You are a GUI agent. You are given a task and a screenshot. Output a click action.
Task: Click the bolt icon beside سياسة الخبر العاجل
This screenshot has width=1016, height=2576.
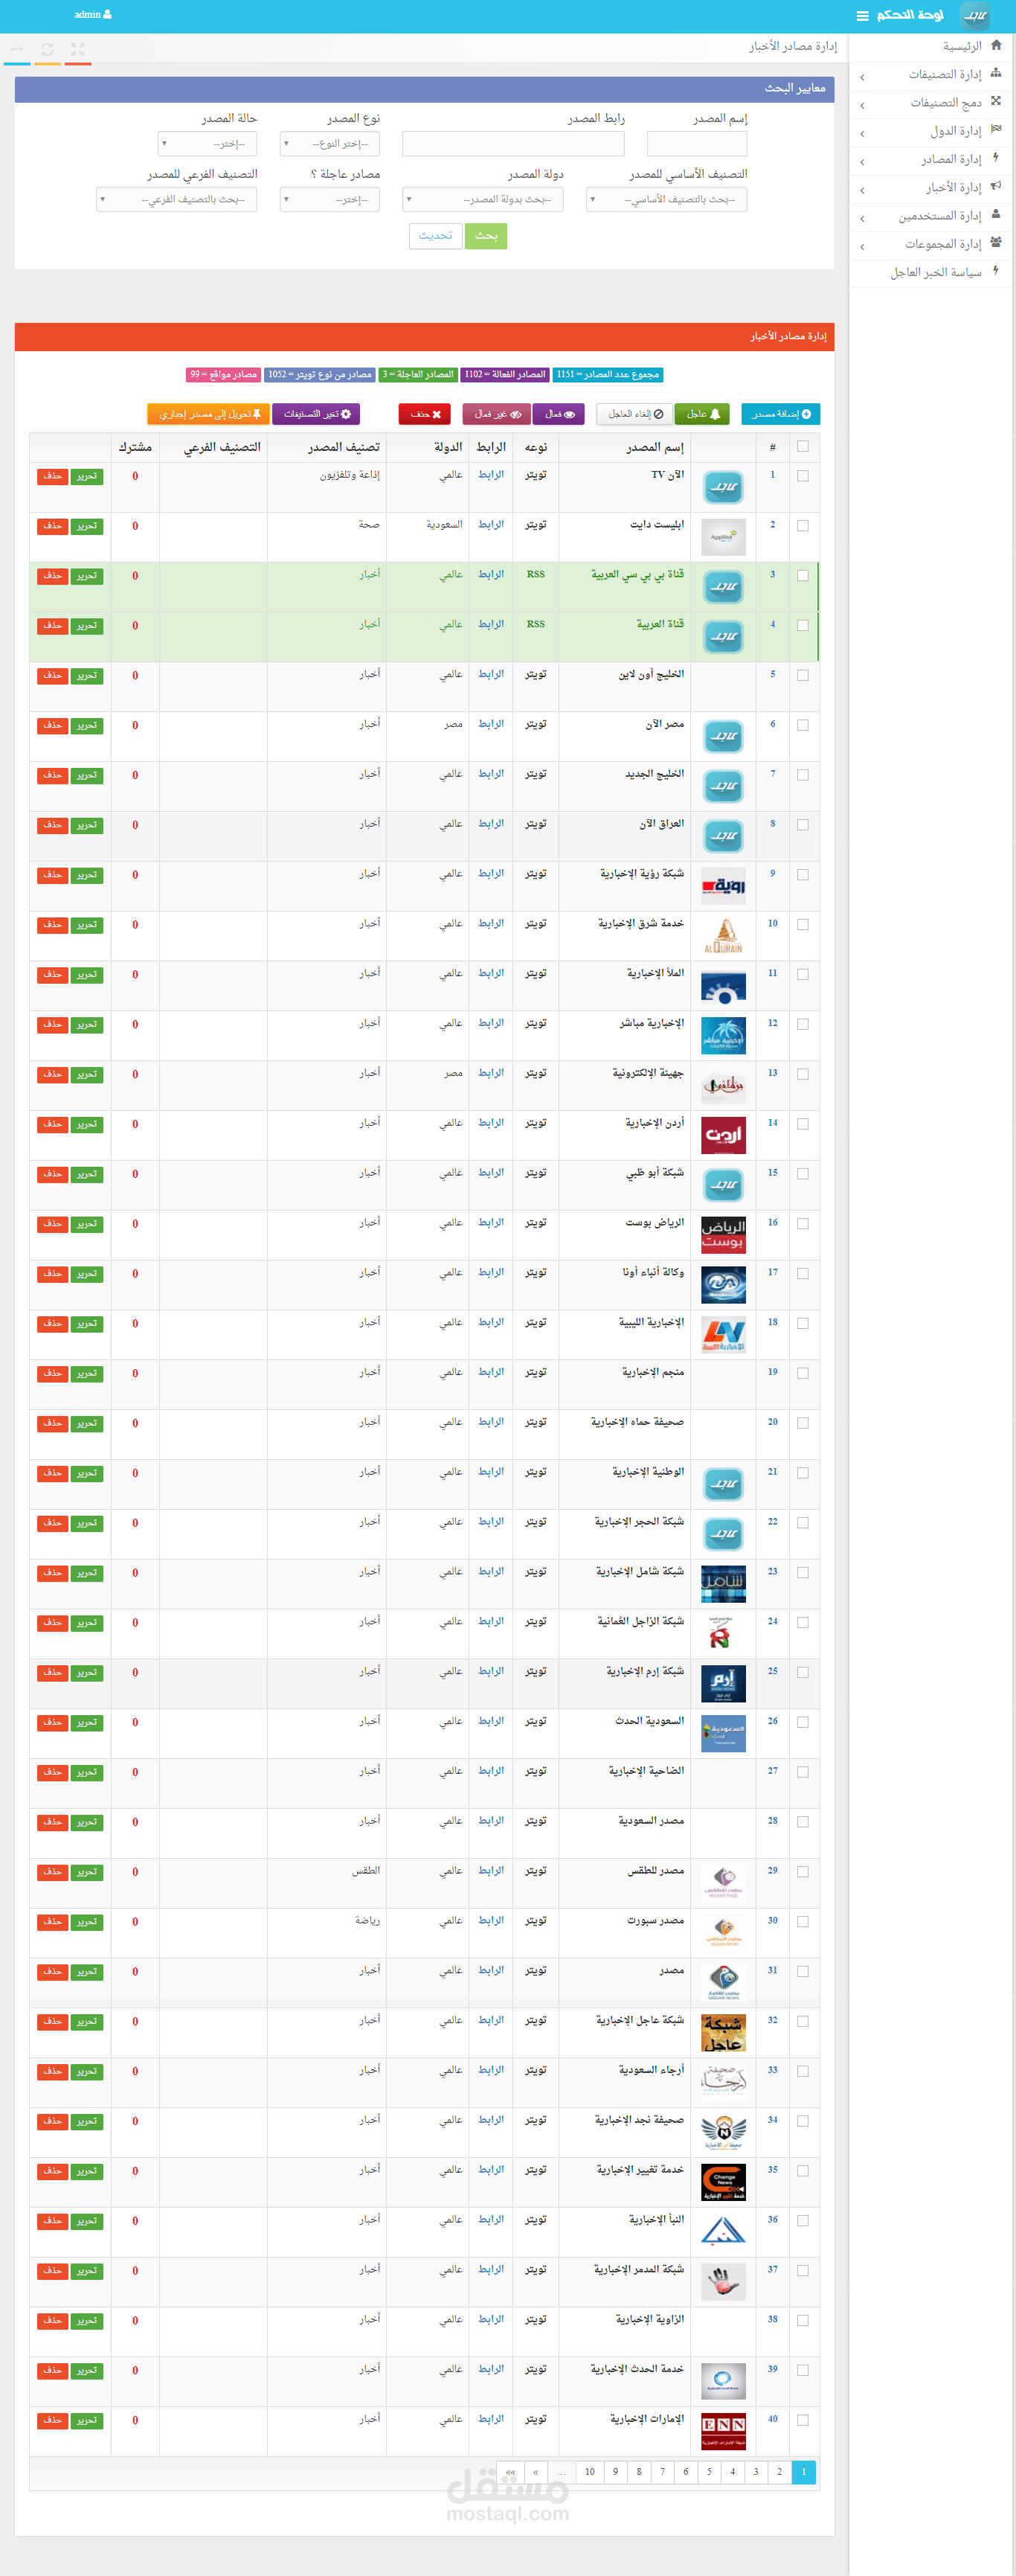[996, 270]
